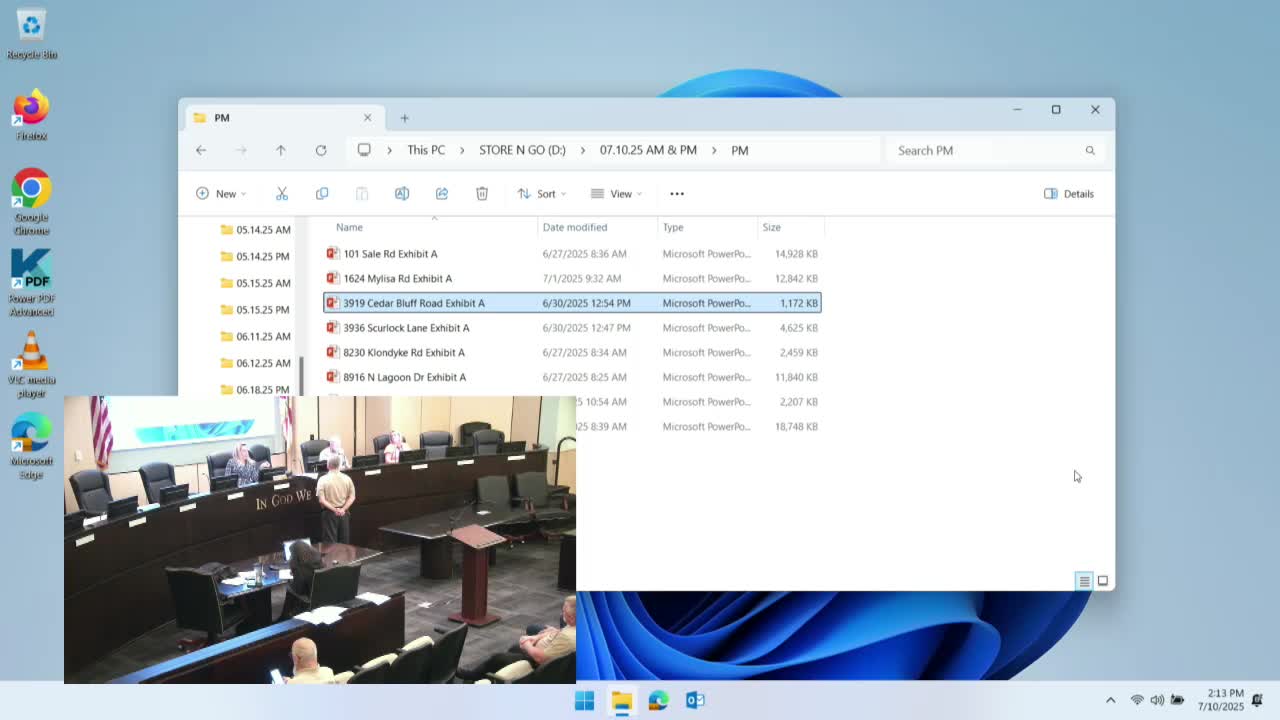Select file 101 Sale Rd Exhibit A
Screen dimensions: 1280x720
pyautogui.click(x=572, y=254)
